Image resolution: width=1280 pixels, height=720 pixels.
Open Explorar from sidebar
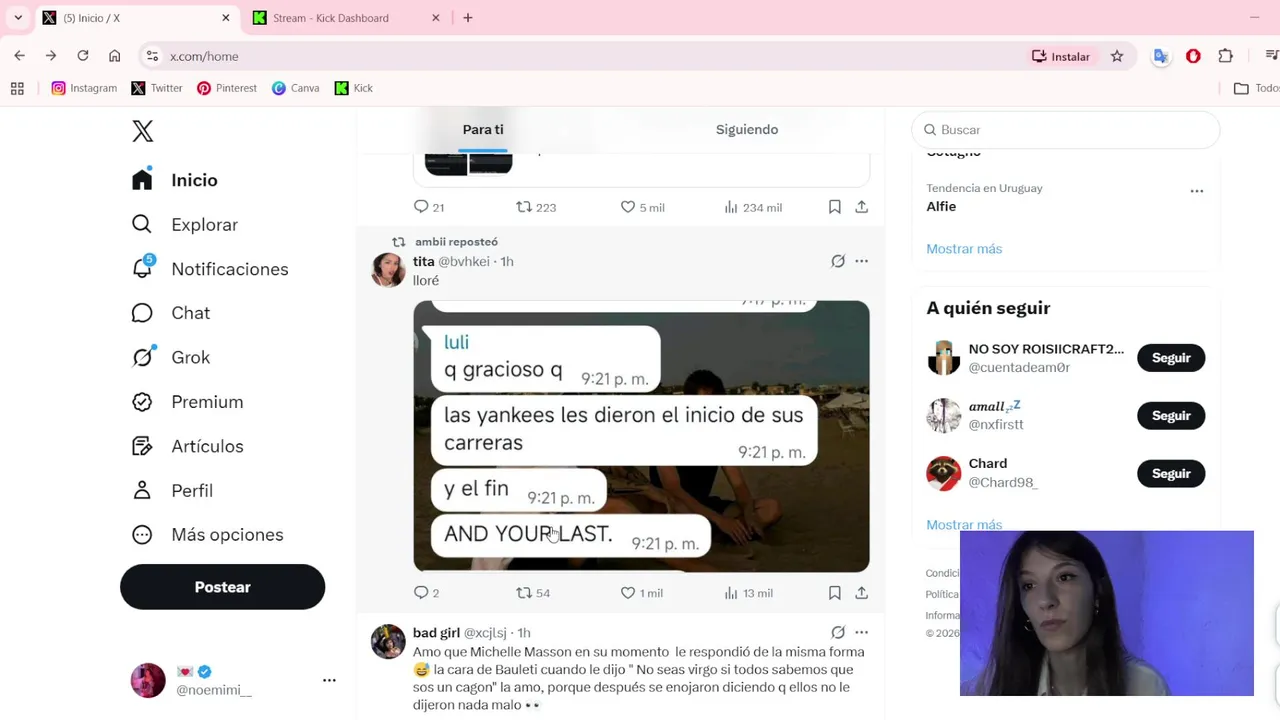coord(185,225)
